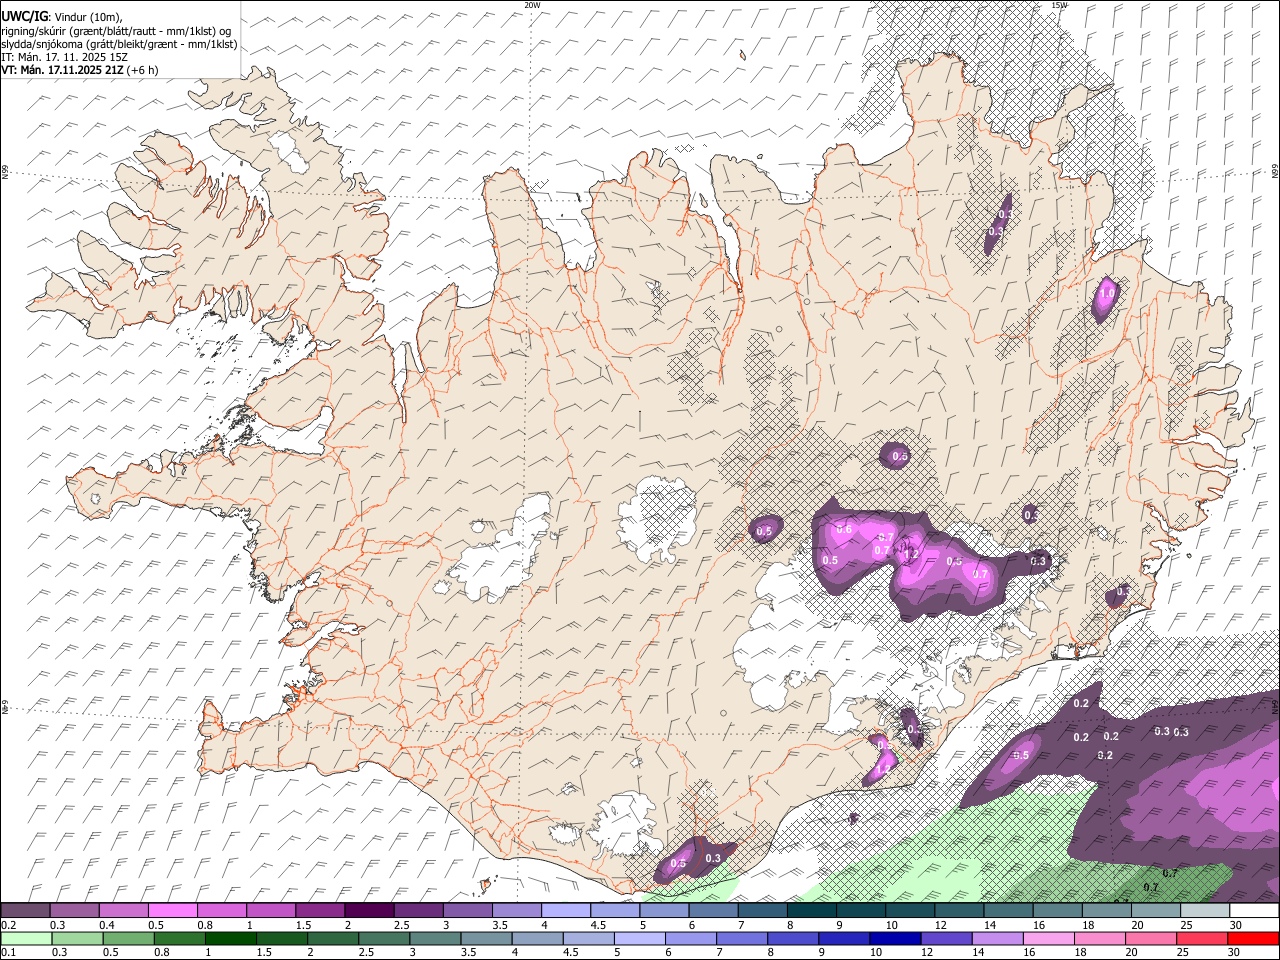1280x960 pixels.
Task: Click the dusky purple legend swatch labeled 0.2
Action: [25, 910]
